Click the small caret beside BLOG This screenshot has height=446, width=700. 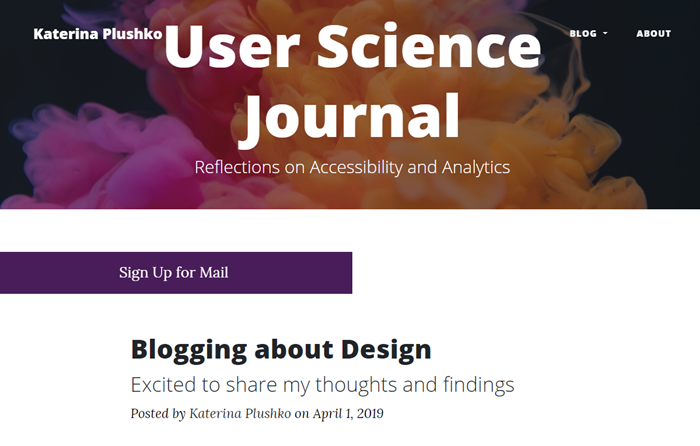point(605,33)
